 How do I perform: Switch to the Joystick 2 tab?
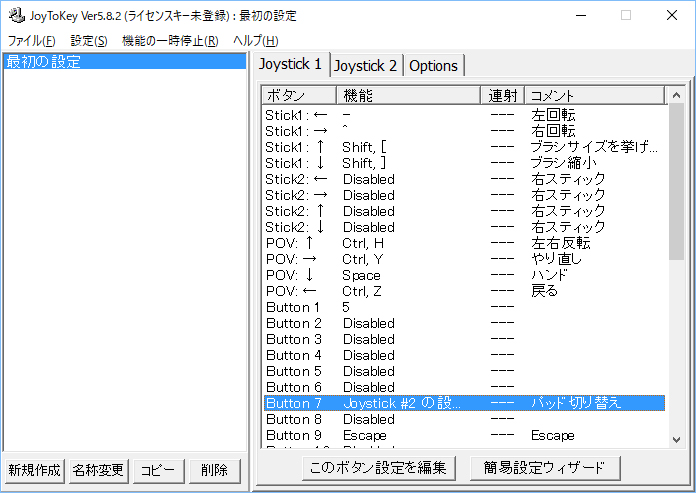click(x=365, y=66)
